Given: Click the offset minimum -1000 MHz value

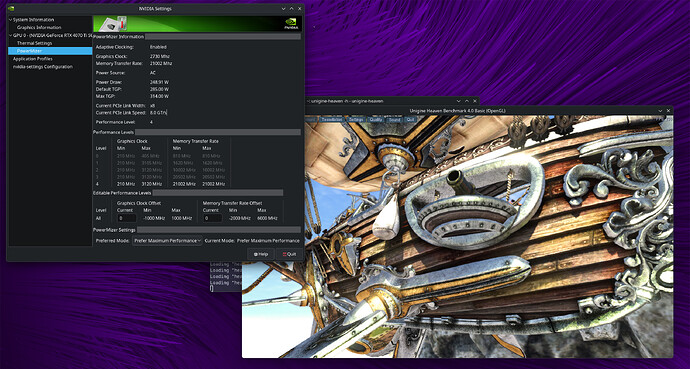Looking at the screenshot, I should [153, 218].
